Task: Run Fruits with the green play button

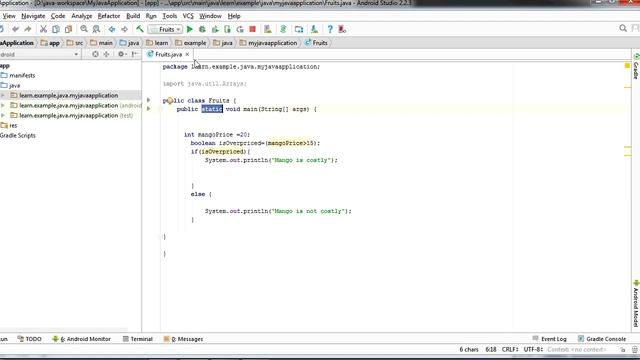Action: (x=189, y=29)
